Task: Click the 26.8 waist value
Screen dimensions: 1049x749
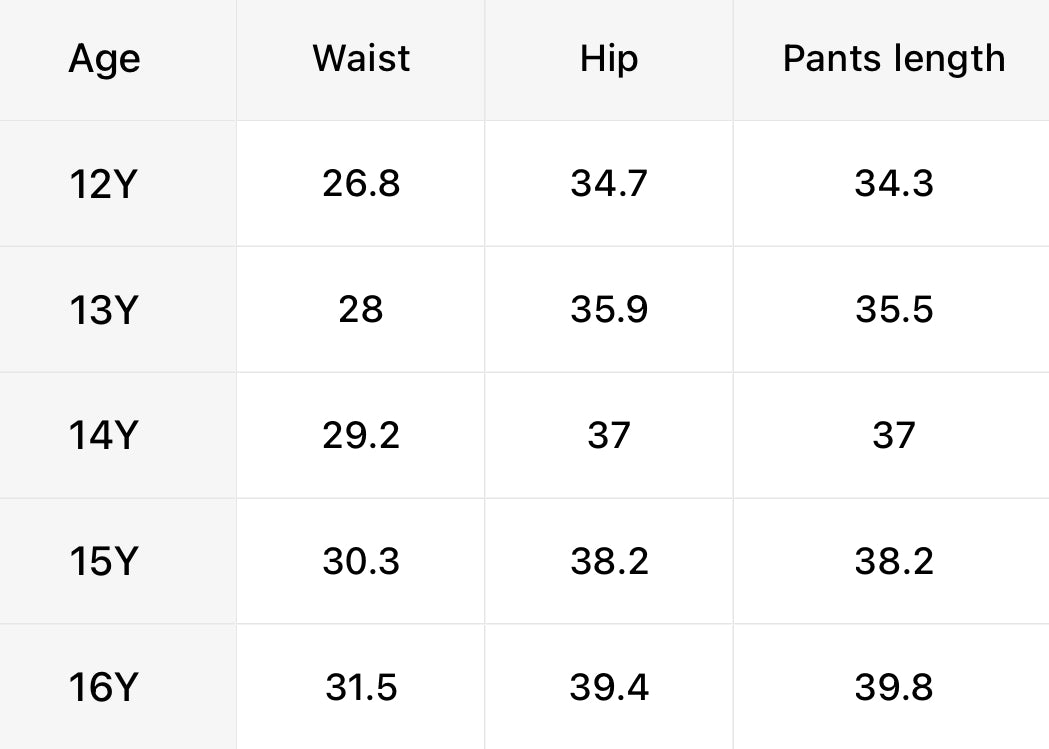Action: (361, 183)
